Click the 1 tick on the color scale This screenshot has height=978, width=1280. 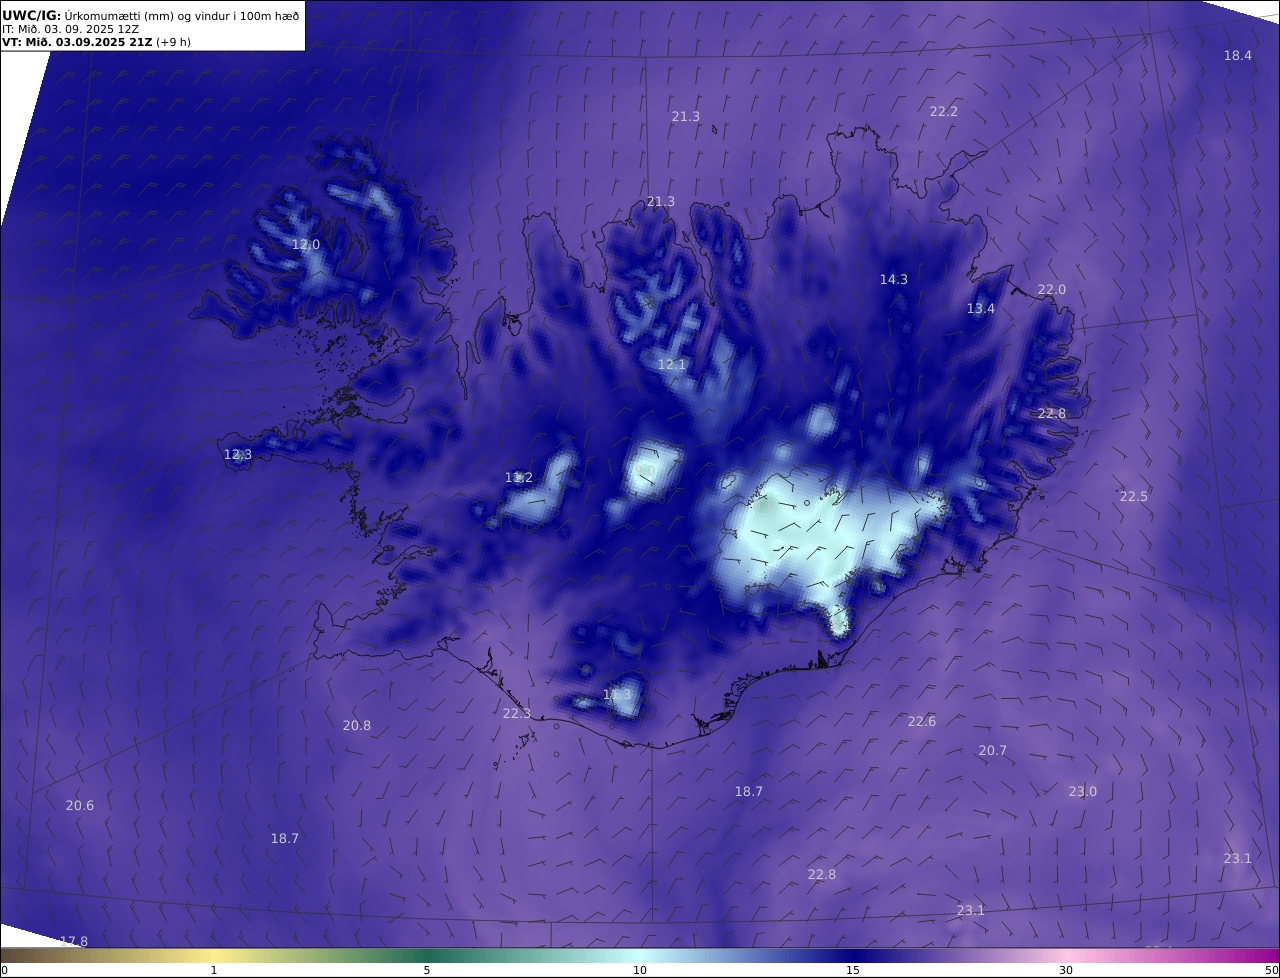coord(214,970)
